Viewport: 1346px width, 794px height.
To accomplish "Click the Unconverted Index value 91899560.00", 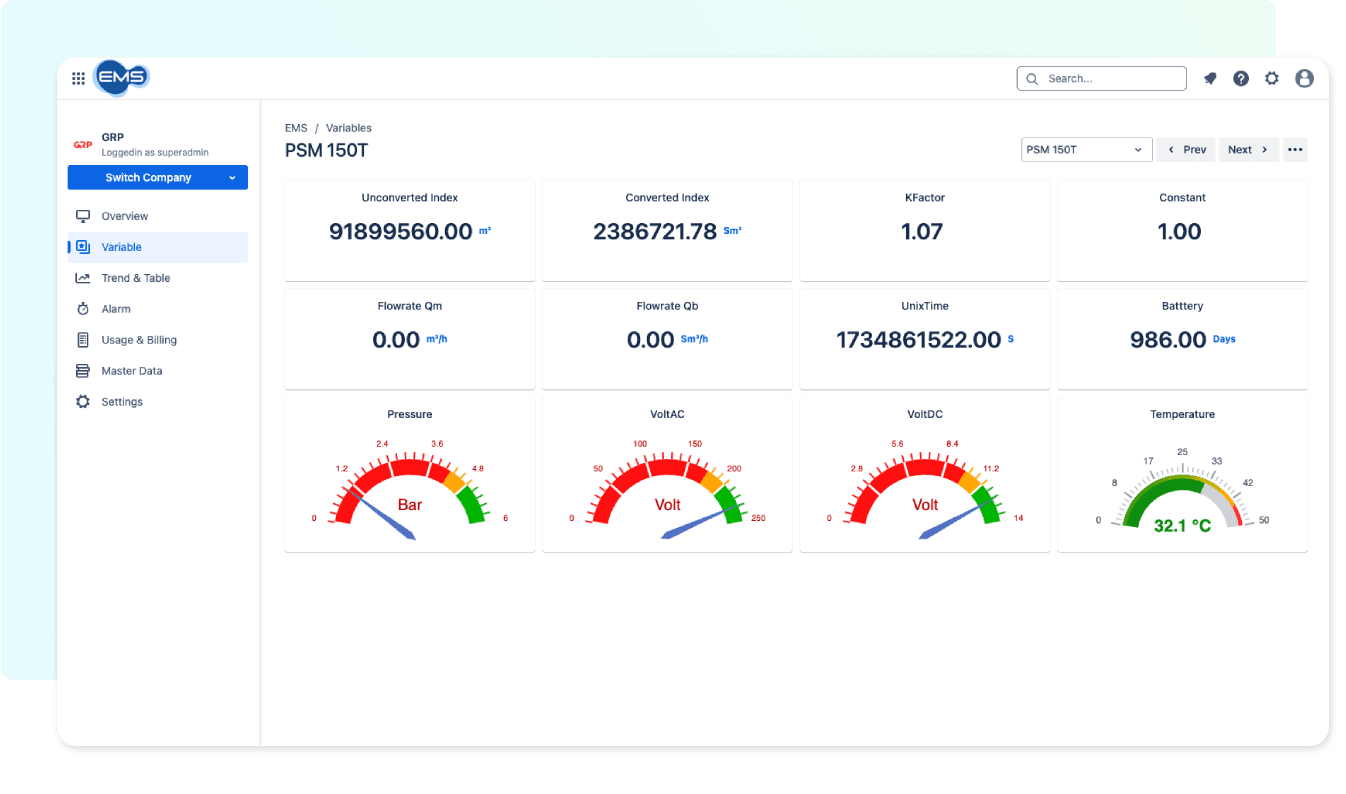I will coord(401,232).
